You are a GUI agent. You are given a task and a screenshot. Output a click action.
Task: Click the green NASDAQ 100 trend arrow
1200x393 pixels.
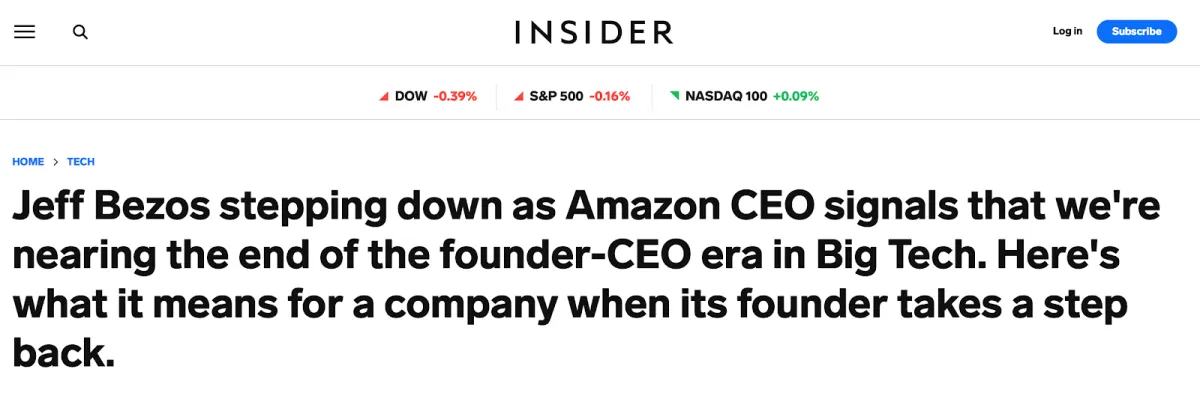point(674,96)
